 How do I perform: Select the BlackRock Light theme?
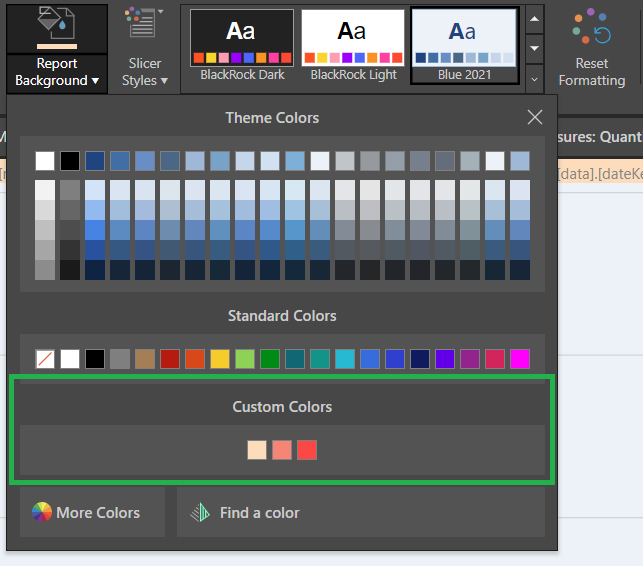pos(353,45)
